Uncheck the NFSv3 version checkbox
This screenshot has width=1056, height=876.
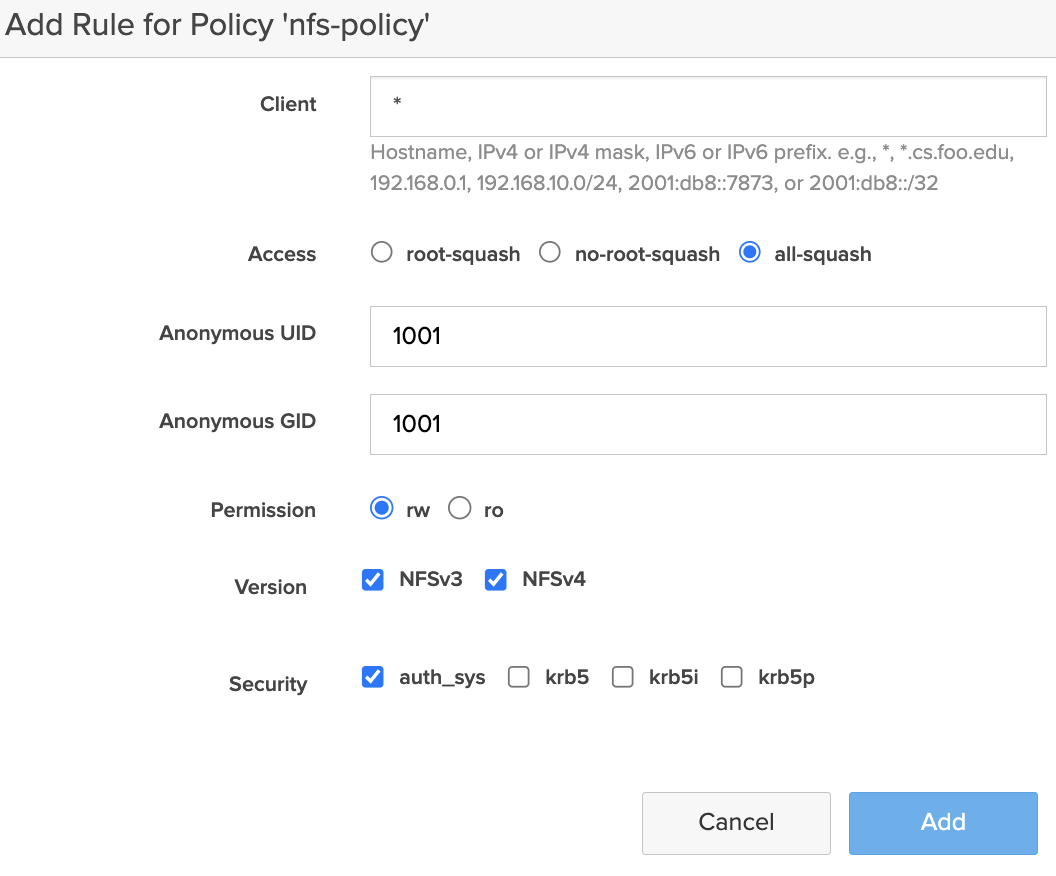[x=373, y=579]
